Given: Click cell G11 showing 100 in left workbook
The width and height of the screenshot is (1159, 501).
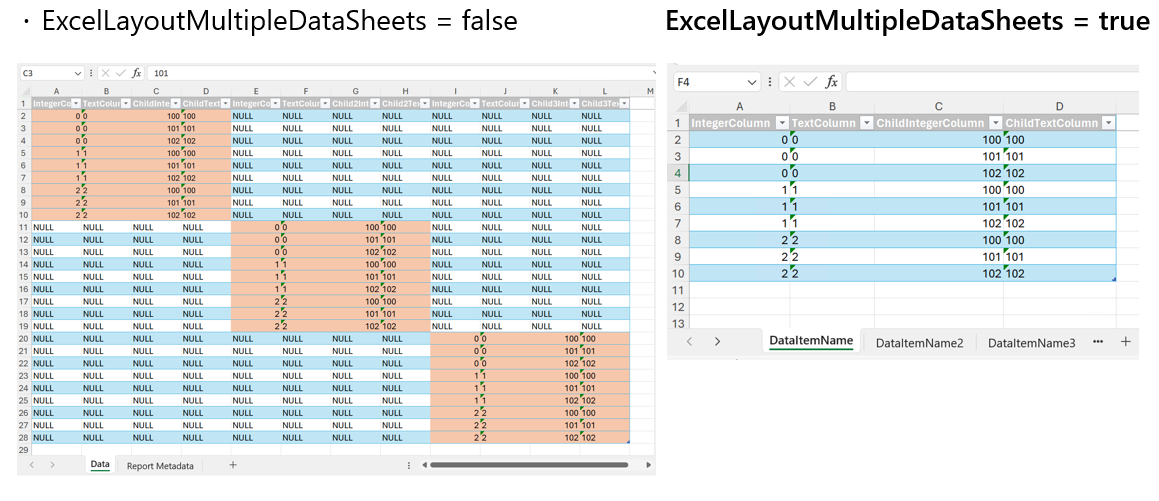Looking at the screenshot, I should [355, 229].
